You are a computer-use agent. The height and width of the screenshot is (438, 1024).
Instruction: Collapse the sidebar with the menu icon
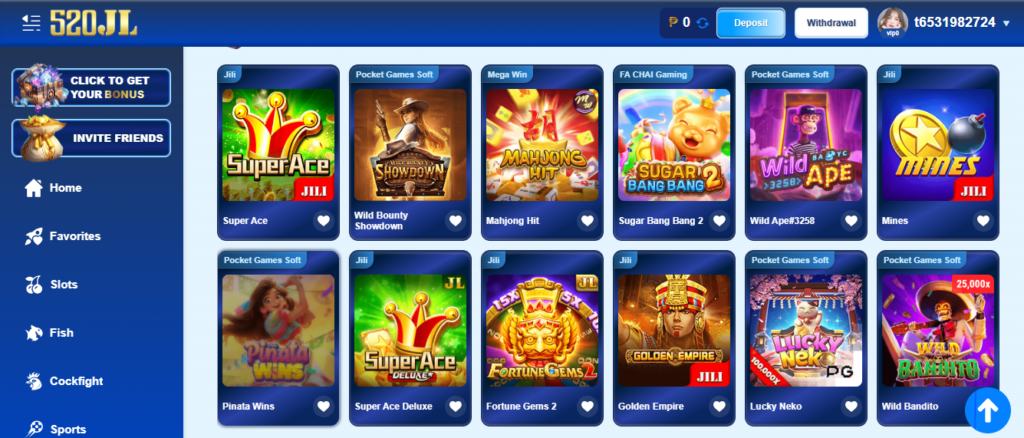point(31,23)
